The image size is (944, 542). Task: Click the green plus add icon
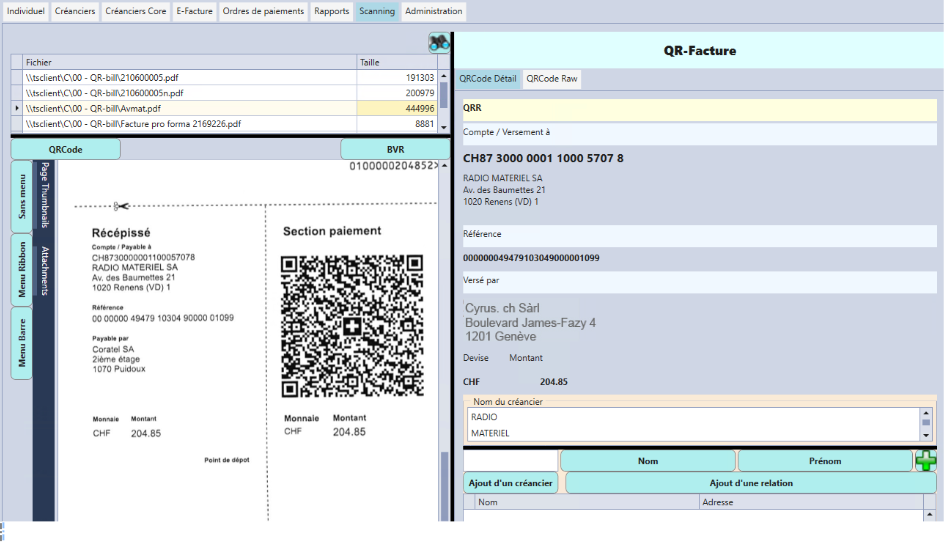925,461
